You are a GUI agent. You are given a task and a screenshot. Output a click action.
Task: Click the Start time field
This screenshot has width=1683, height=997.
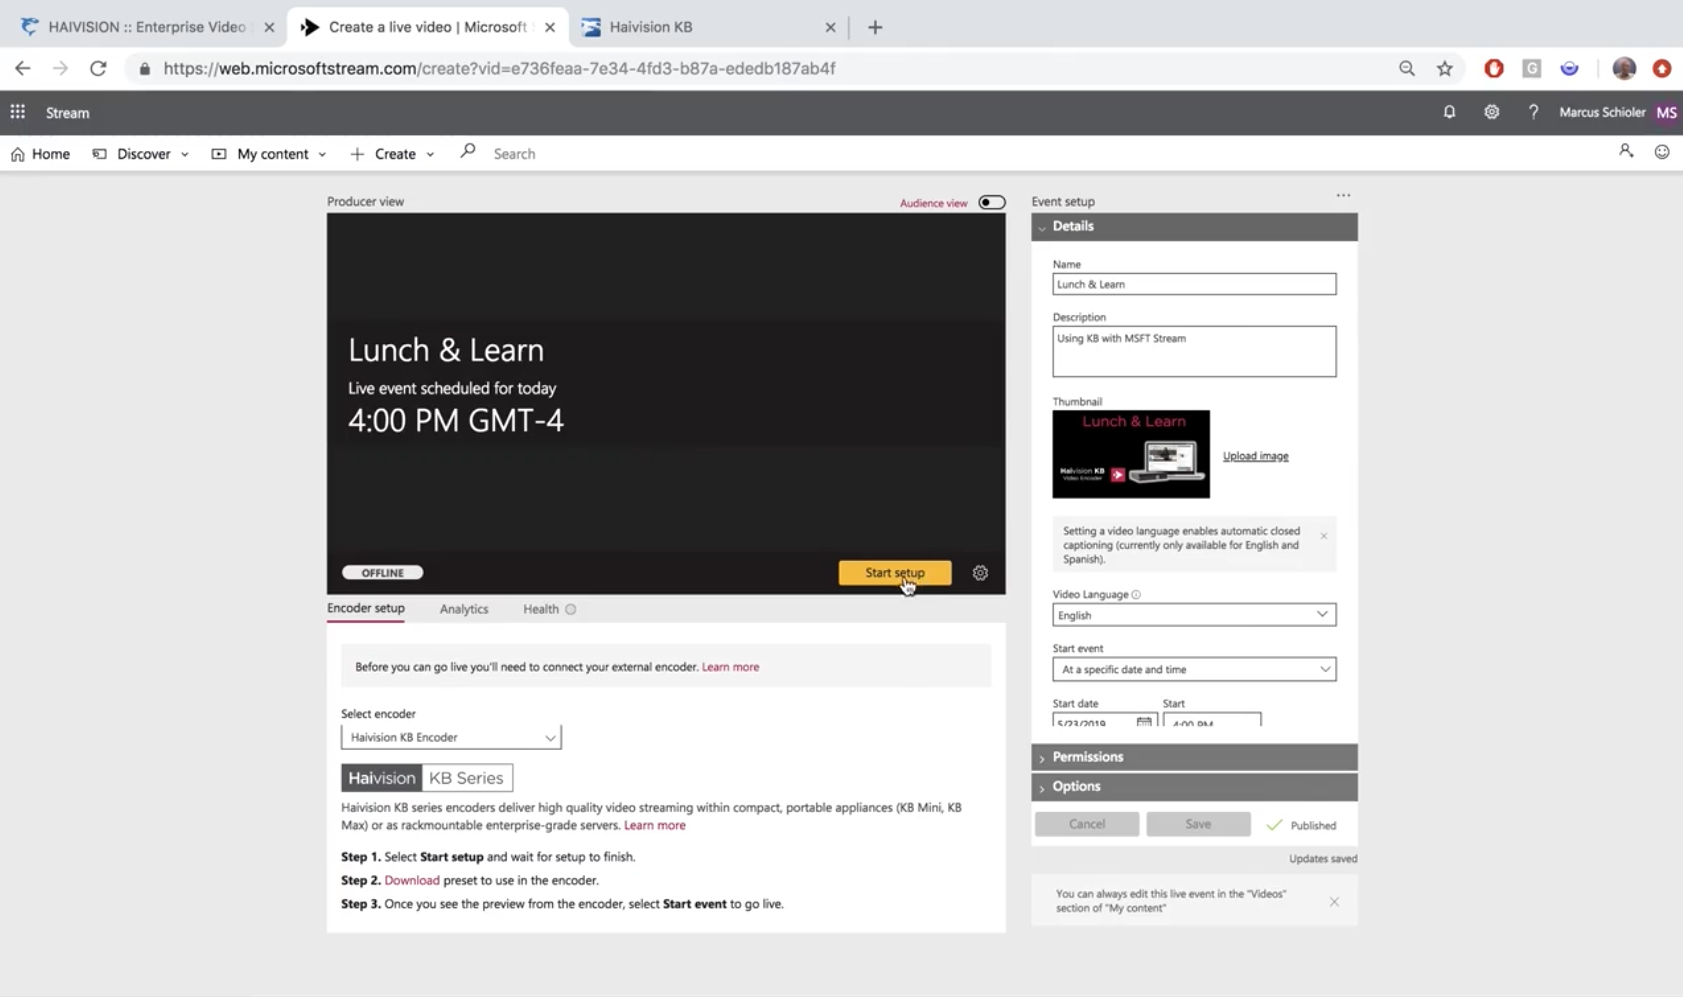[1212, 720]
